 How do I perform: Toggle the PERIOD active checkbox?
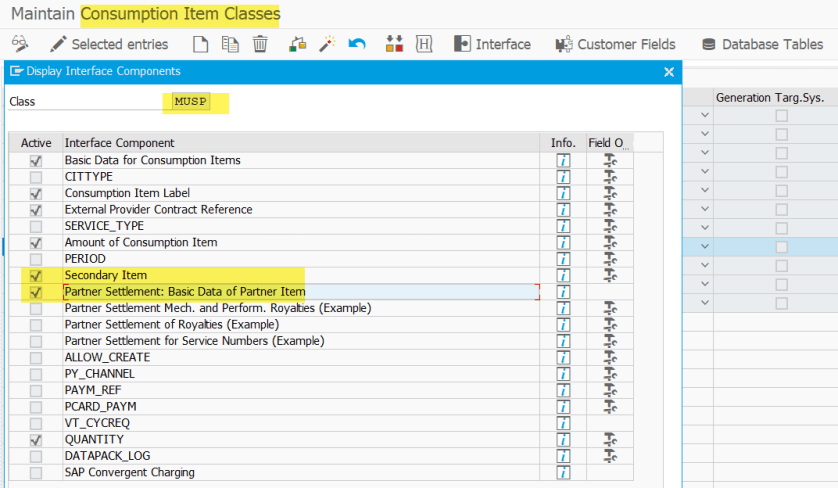(x=36, y=259)
